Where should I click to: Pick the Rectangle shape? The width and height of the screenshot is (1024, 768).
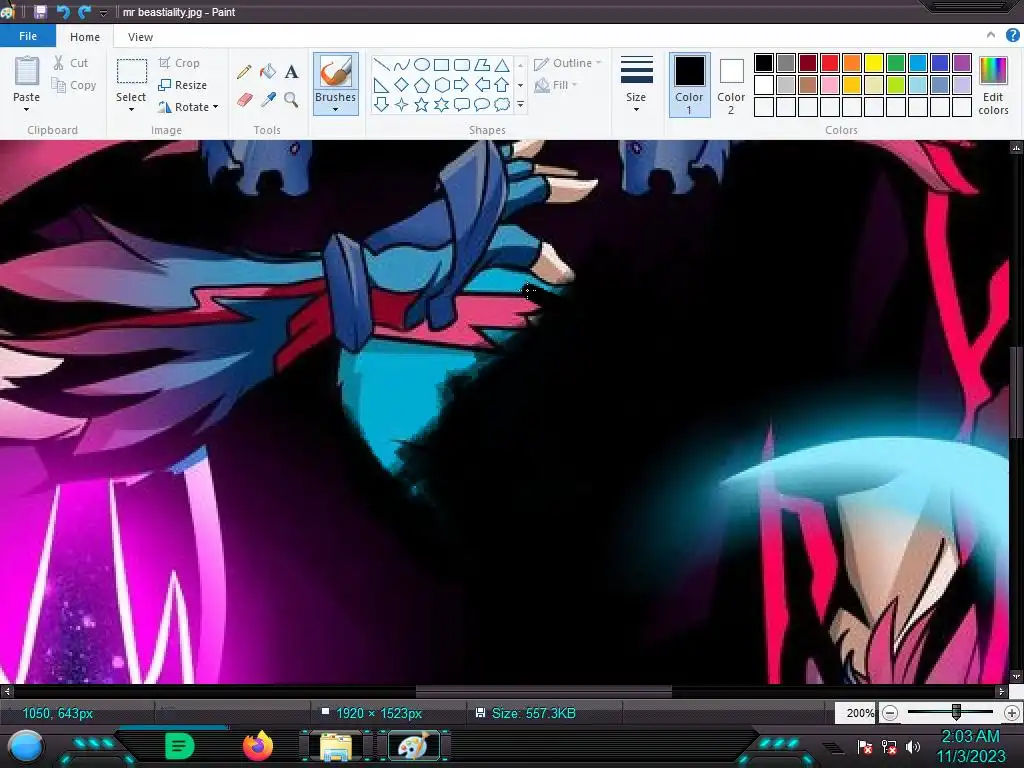441,65
